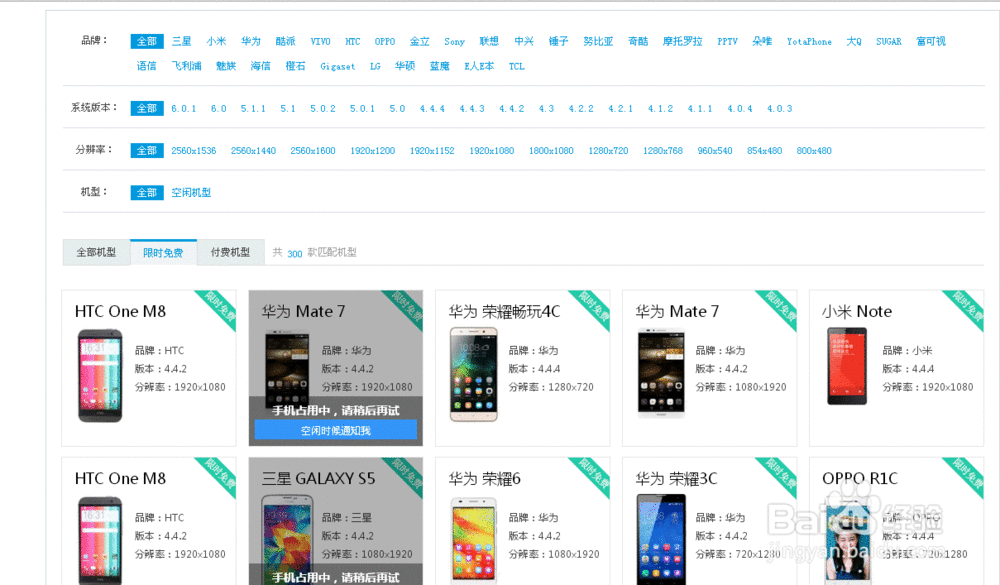
Task: Filter by system version 4.3
Action: (x=547, y=108)
